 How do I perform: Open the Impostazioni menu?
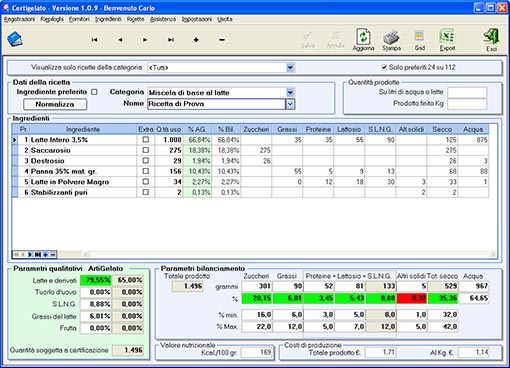pos(197,19)
